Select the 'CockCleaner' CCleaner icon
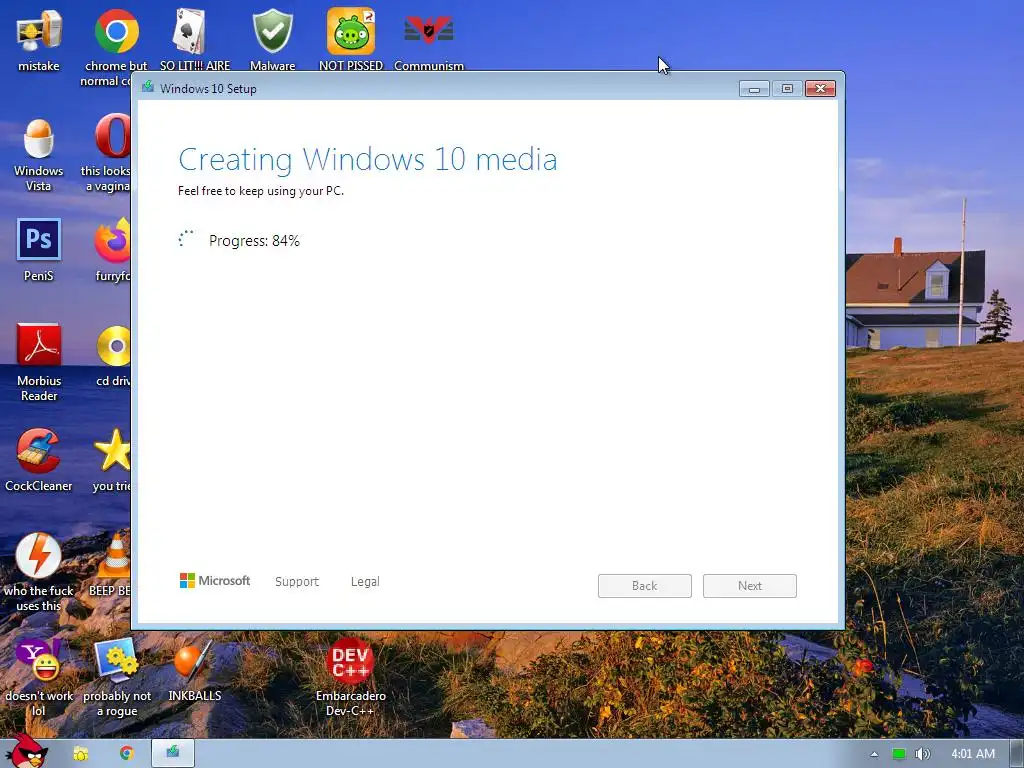1024x768 pixels. 39,451
